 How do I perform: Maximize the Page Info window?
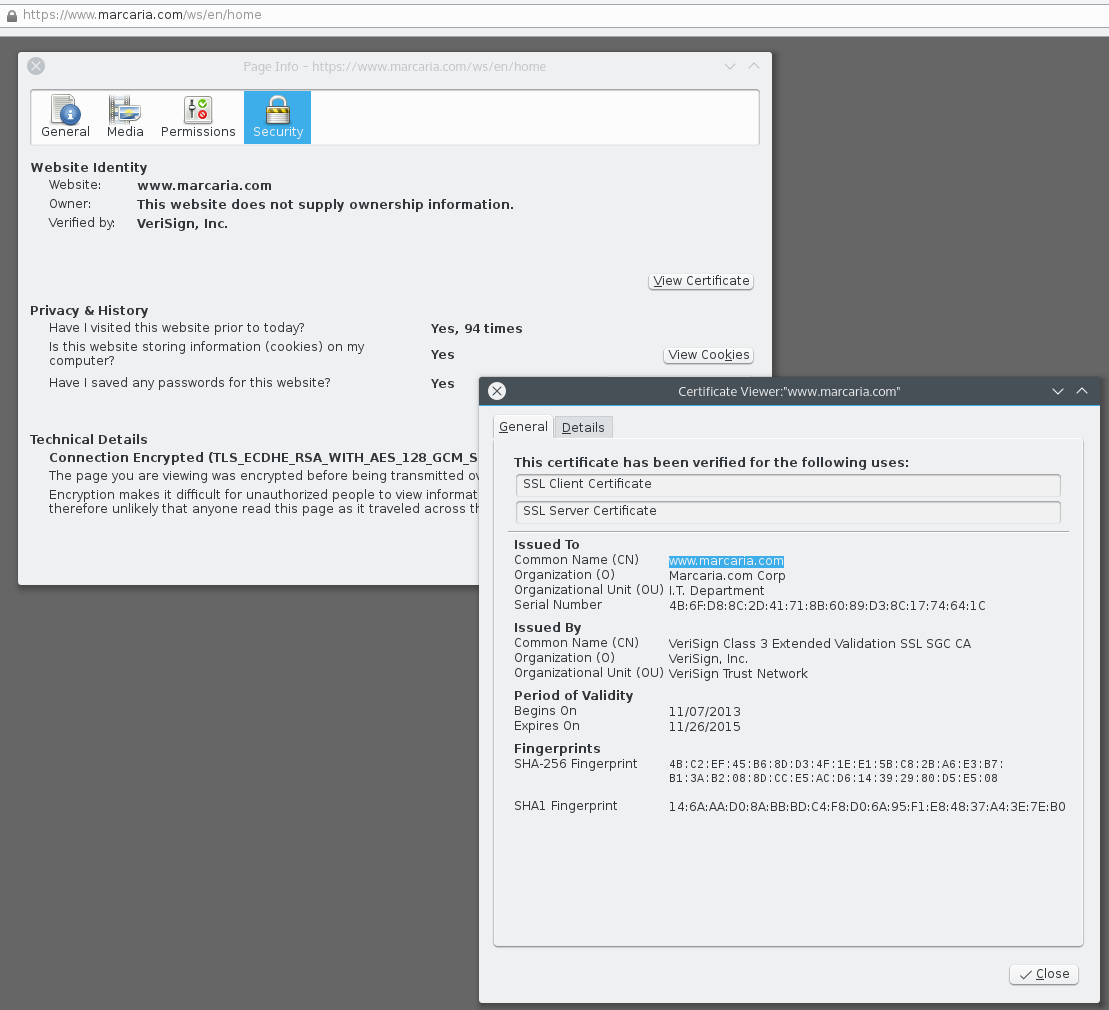tap(754, 66)
